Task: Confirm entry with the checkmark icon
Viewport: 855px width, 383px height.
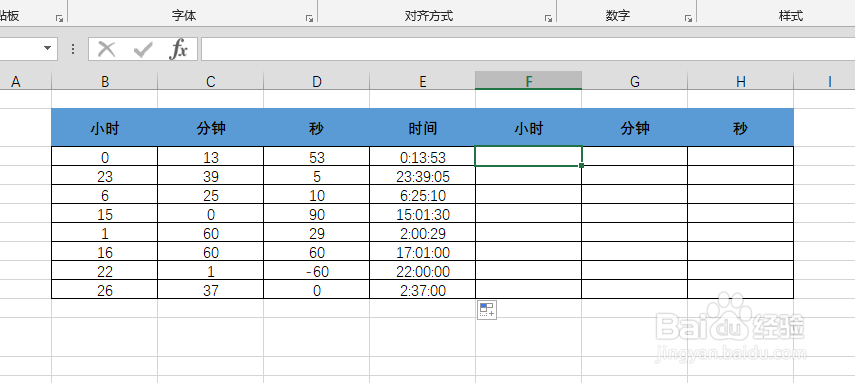Action: [143, 50]
